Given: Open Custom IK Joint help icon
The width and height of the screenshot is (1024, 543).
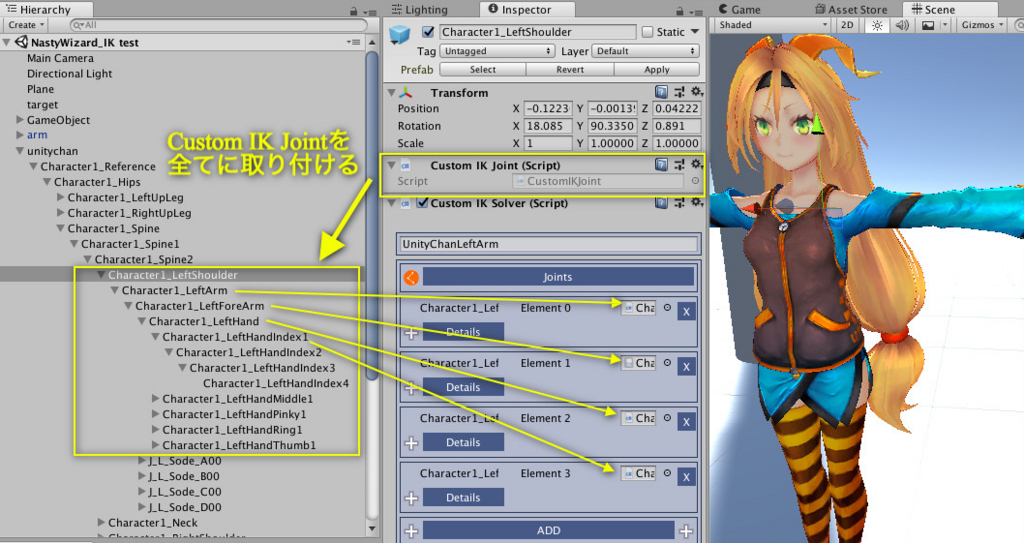Looking at the screenshot, I should coord(661,165).
